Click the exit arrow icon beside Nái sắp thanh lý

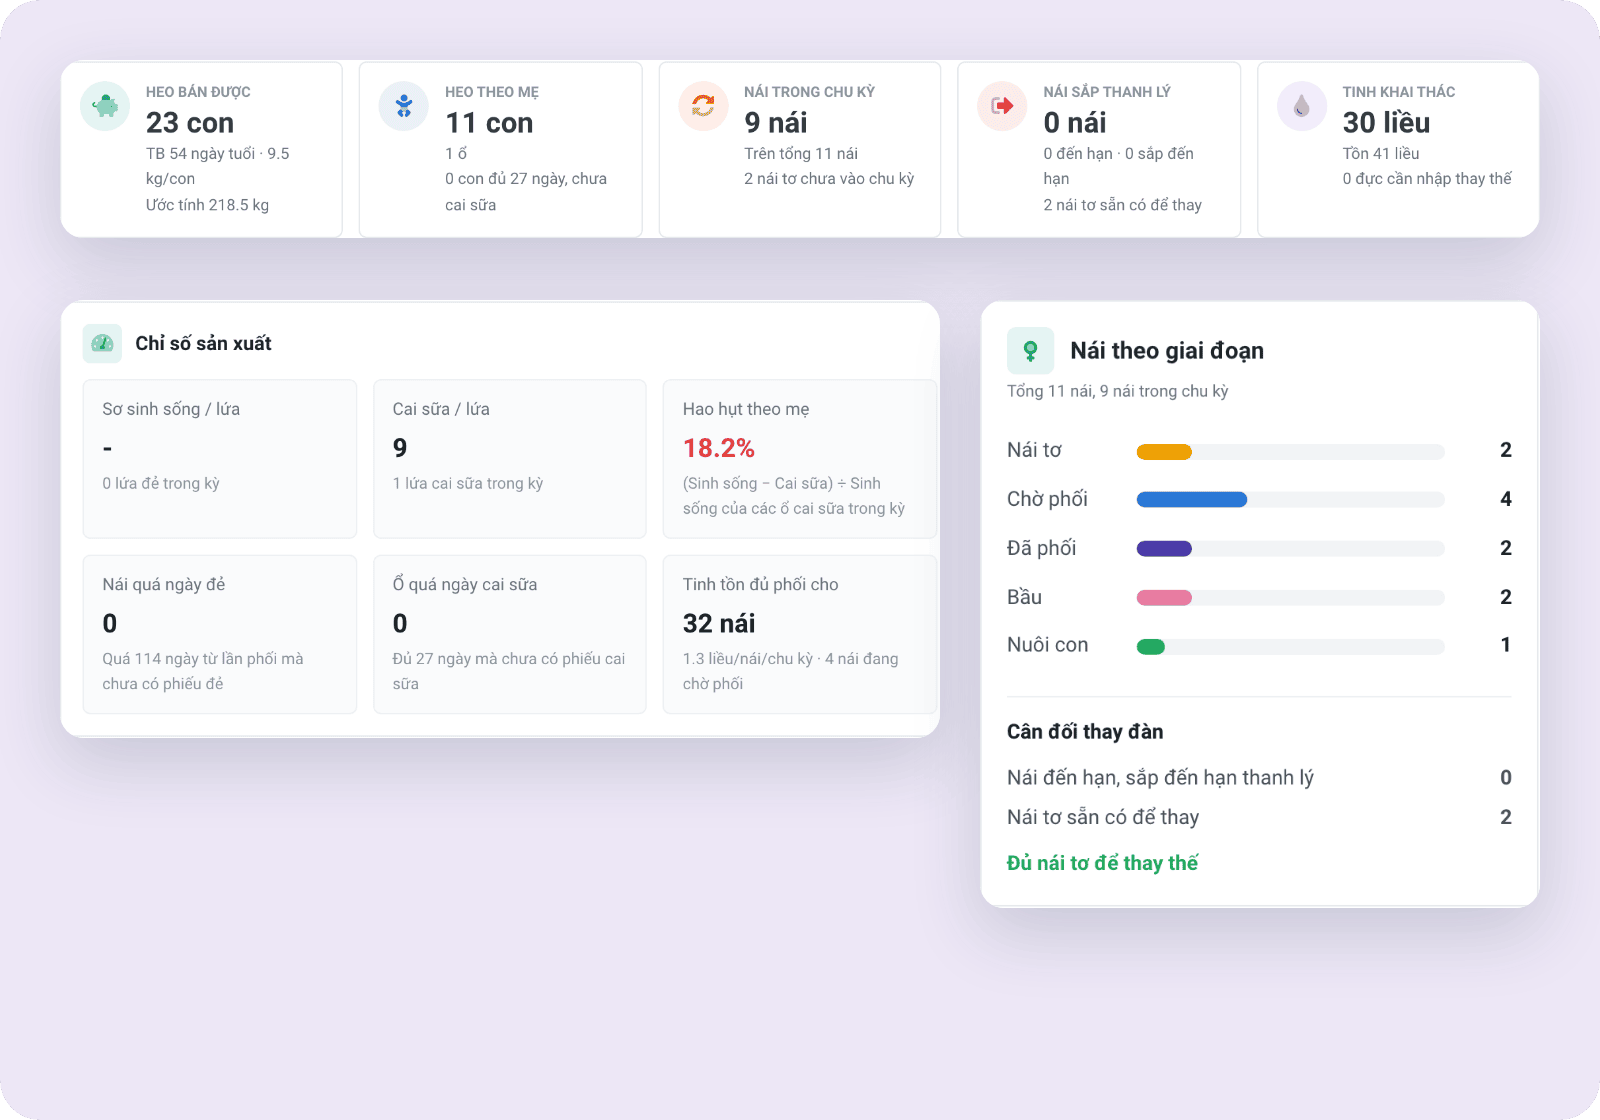pyautogui.click(x=1002, y=106)
